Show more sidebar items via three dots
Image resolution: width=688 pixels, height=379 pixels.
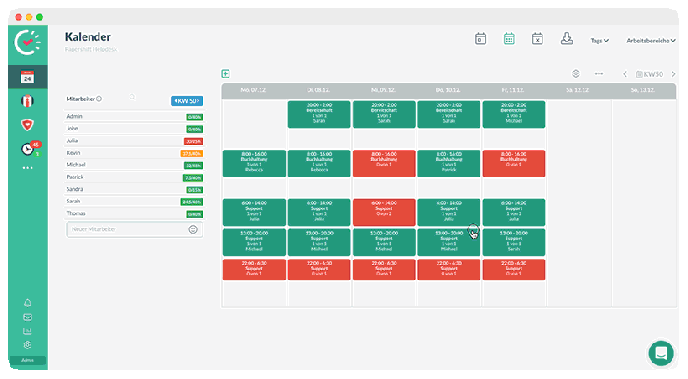point(27,168)
